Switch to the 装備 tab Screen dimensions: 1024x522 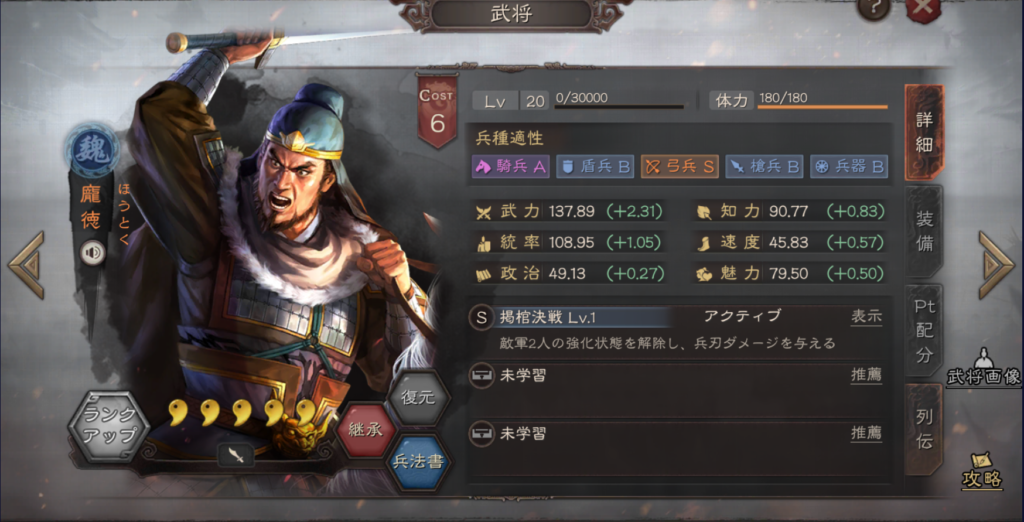click(x=923, y=231)
